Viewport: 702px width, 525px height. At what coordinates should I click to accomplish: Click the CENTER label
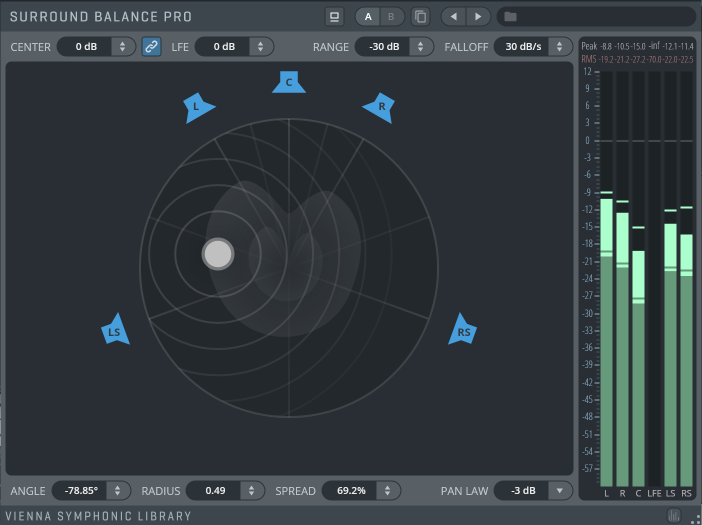click(x=30, y=47)
